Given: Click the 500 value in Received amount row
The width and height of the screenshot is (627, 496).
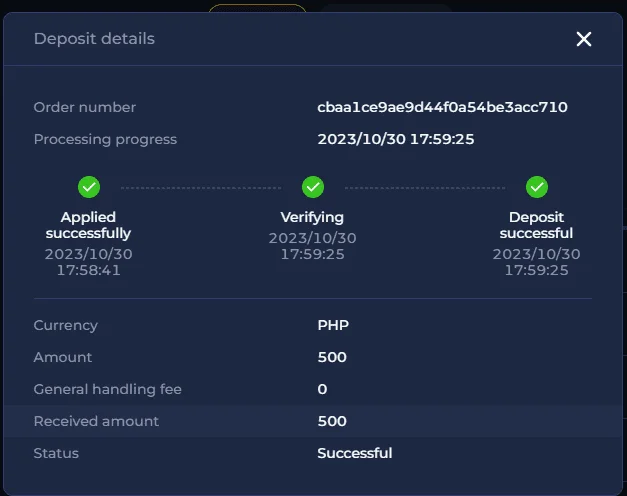Looking at the screenshot, I should point(332,421).
